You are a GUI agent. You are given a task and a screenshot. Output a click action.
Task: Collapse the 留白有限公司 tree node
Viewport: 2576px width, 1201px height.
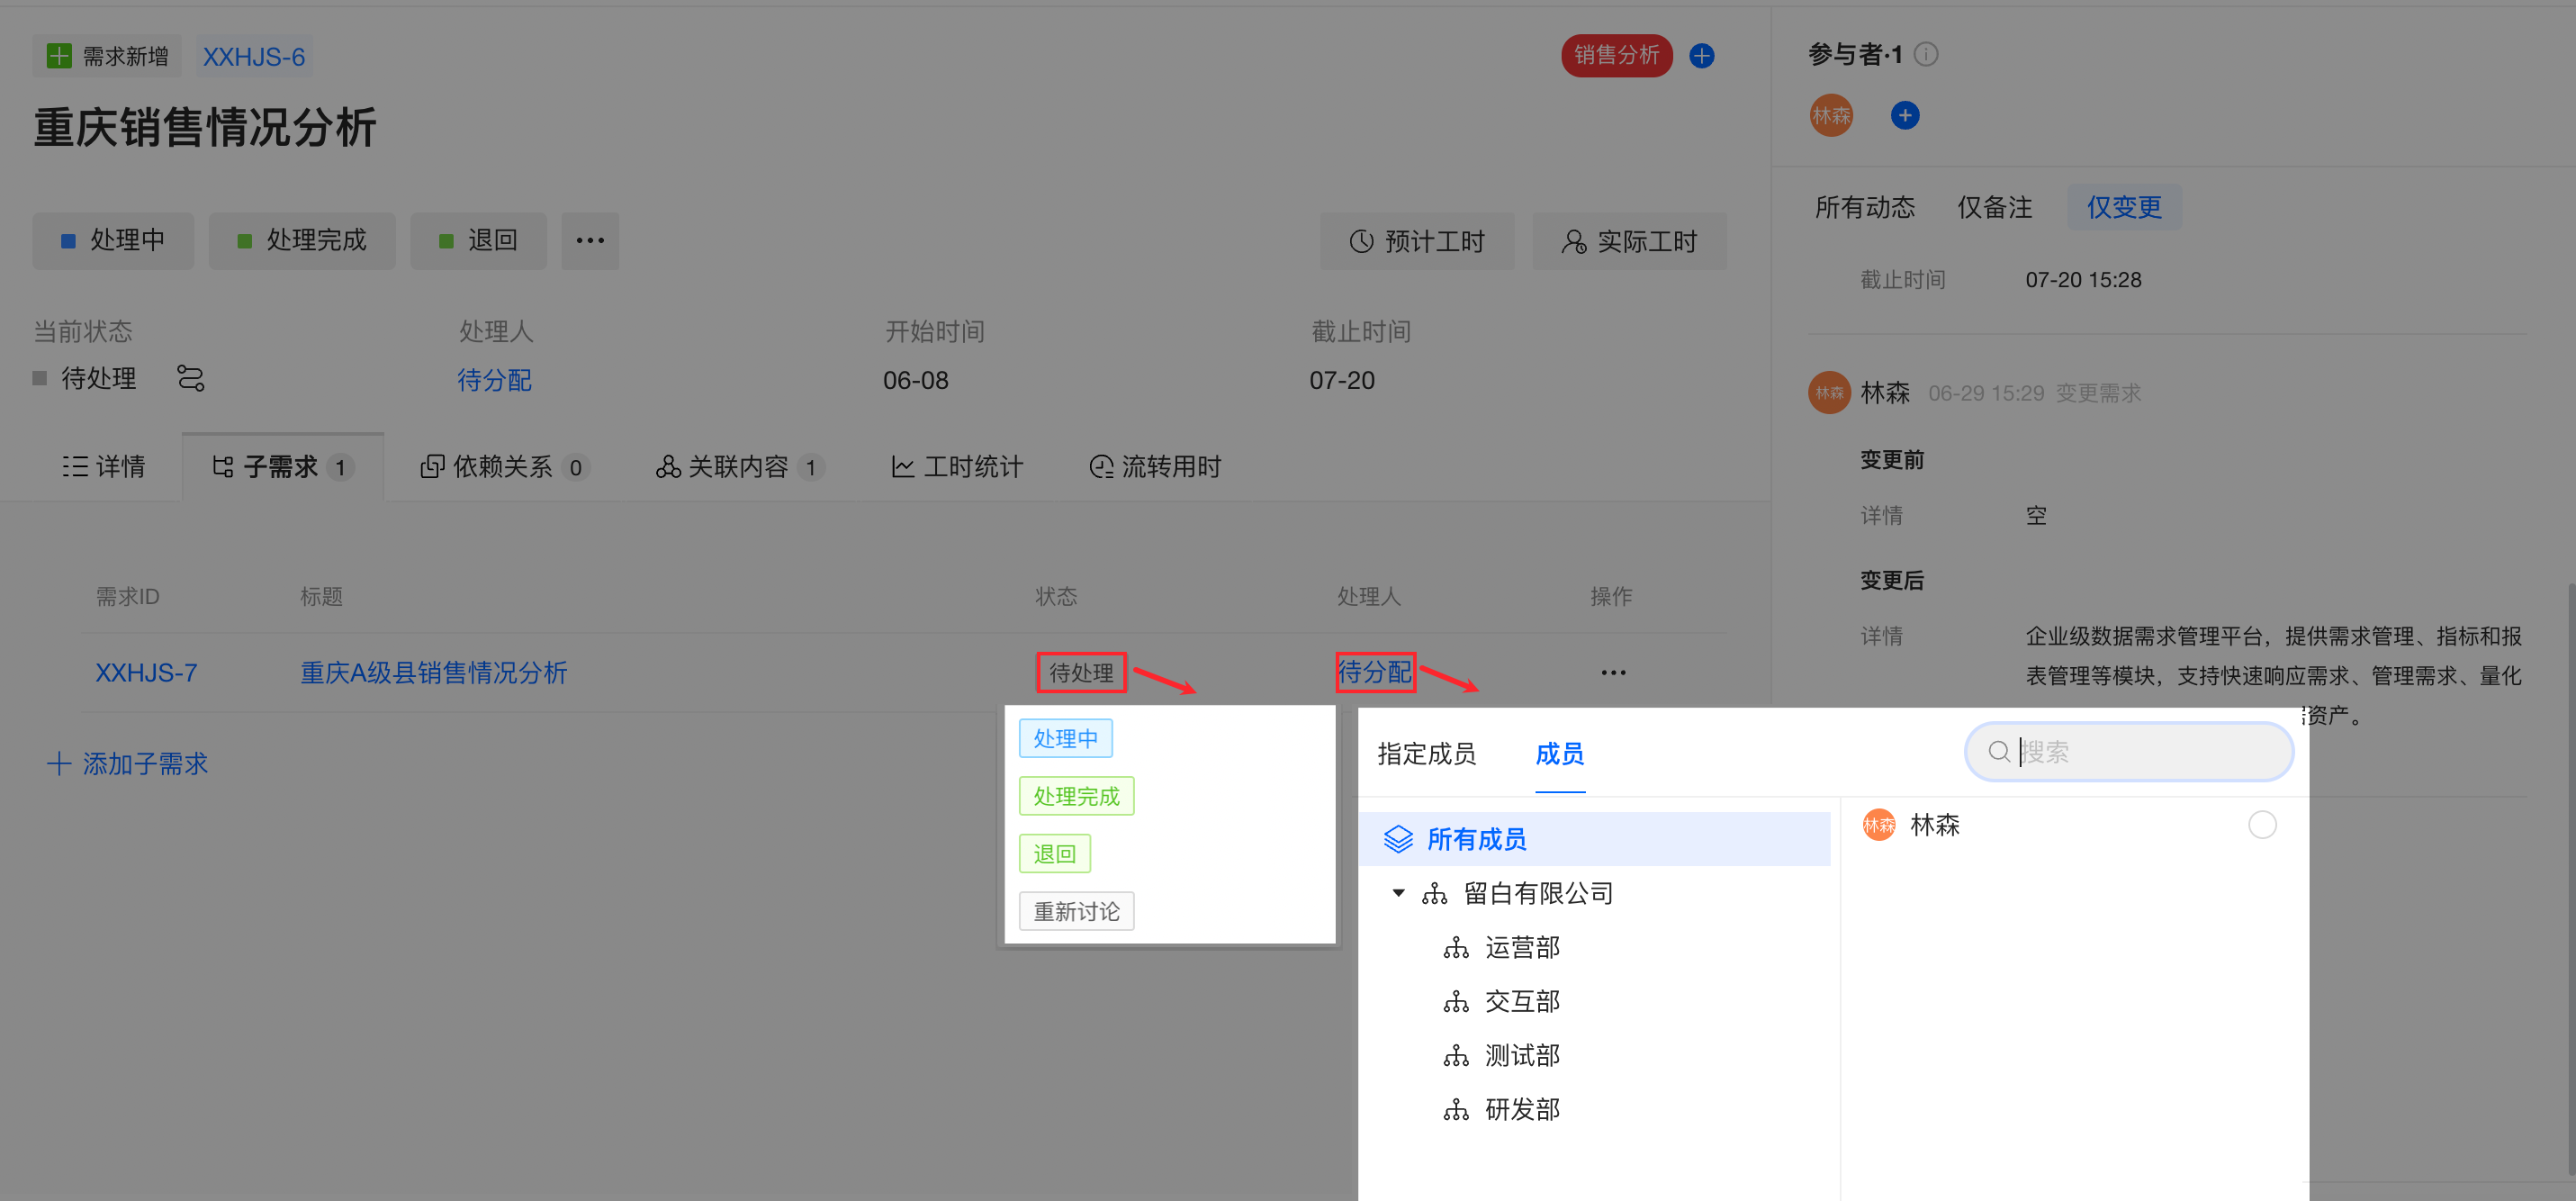click(1398, 893)
